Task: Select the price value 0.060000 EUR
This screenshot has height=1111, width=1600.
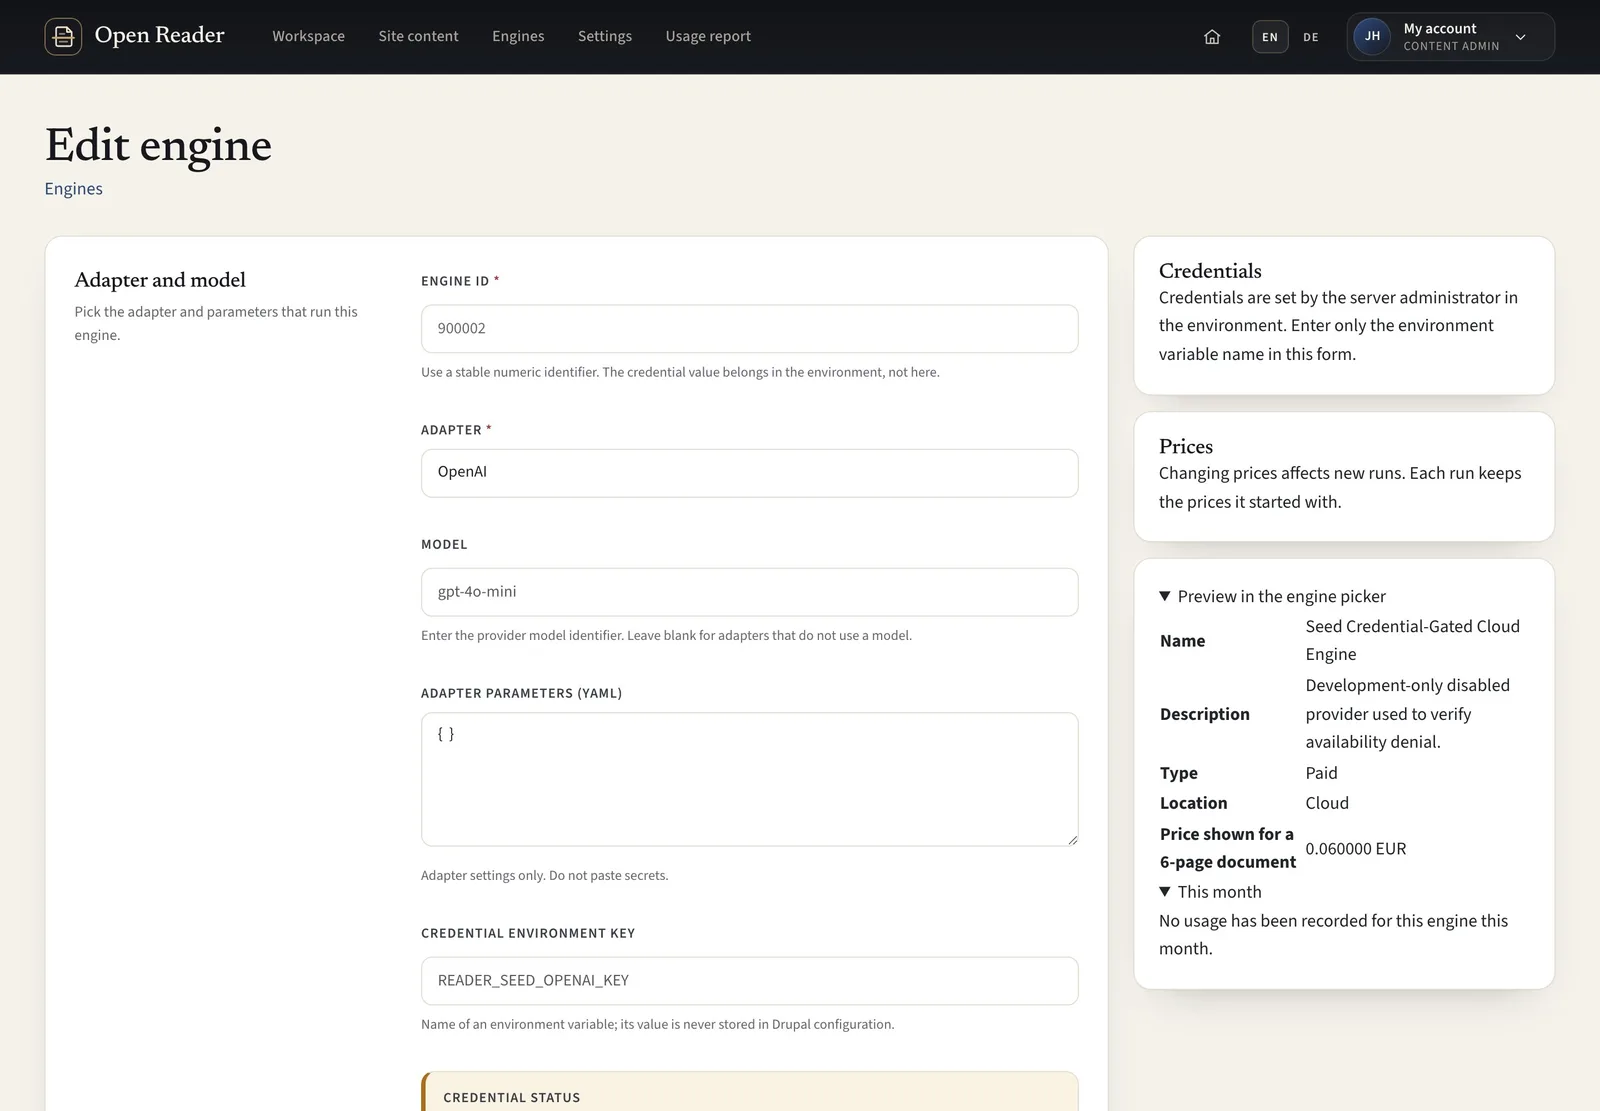Action: pyautogui.click(x=1355, y=849)
